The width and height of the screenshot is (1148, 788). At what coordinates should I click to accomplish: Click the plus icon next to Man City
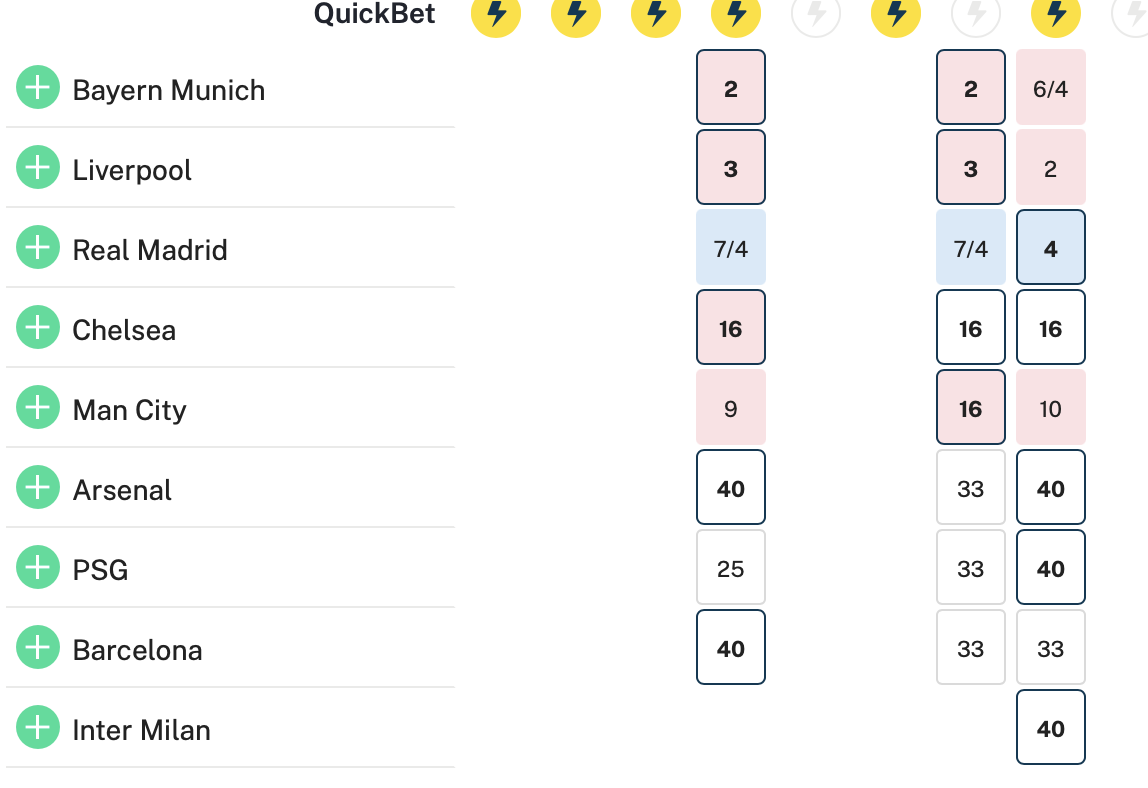pyautogui.click(x=38, y=406)
